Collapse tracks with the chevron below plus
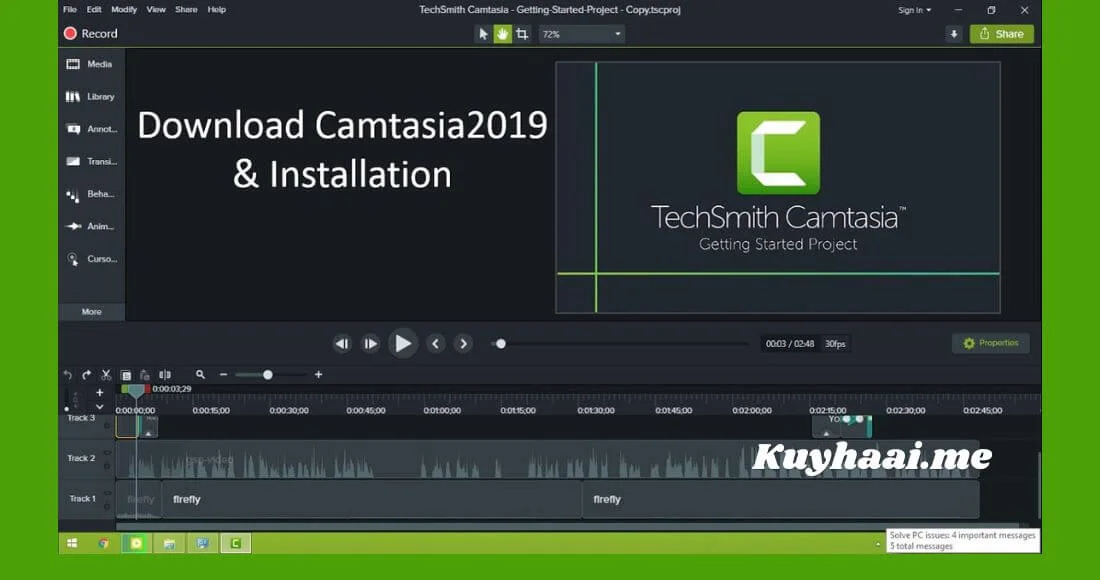 pyautogui.click(x=100, y=407)
